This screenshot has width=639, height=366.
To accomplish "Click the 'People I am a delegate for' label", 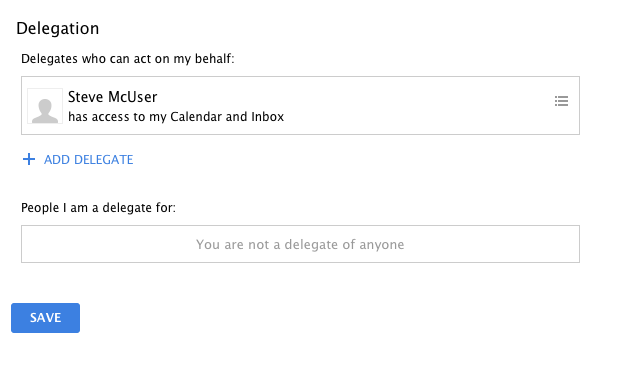I will coord(98,208).
